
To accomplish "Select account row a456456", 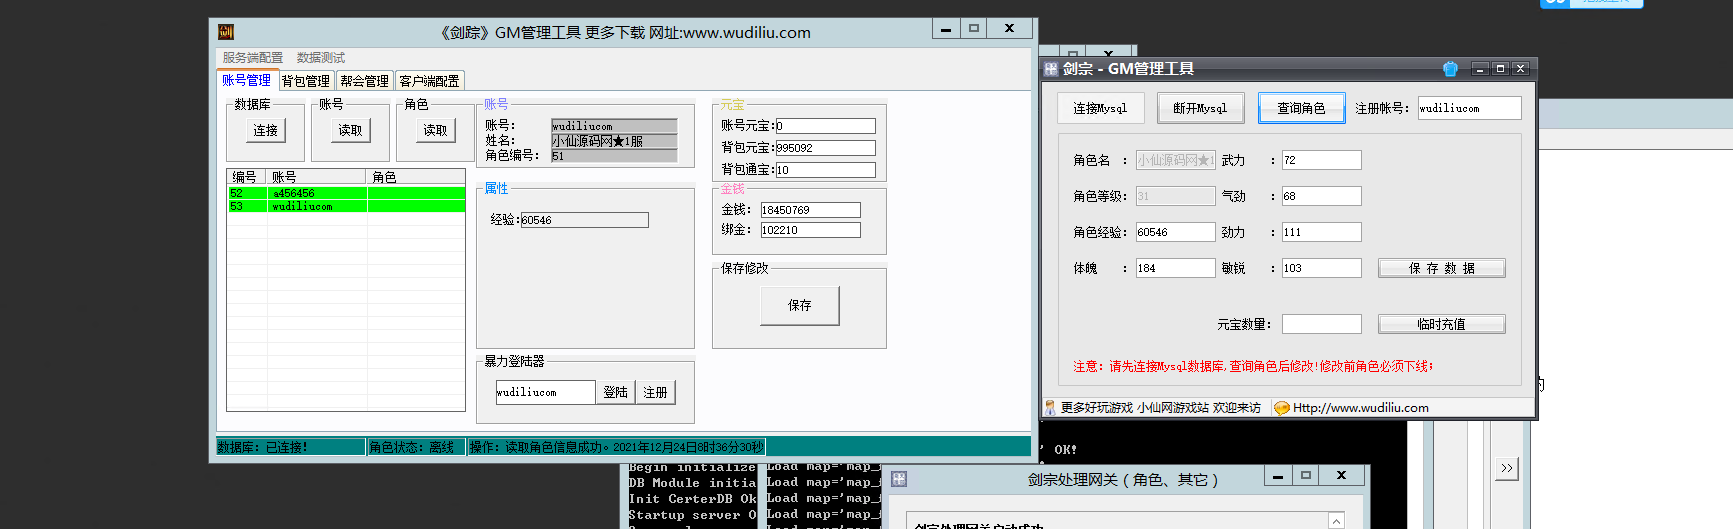I will coord(346,193).
